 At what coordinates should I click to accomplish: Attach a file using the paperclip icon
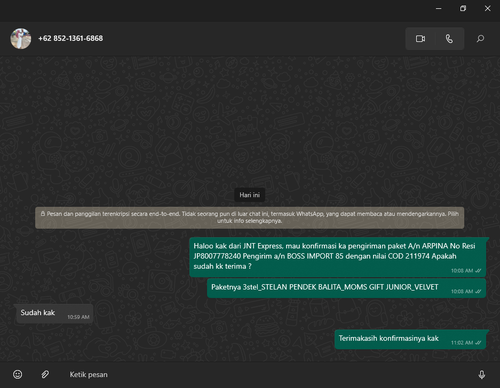pyautogui.click(x=45, y=374)
